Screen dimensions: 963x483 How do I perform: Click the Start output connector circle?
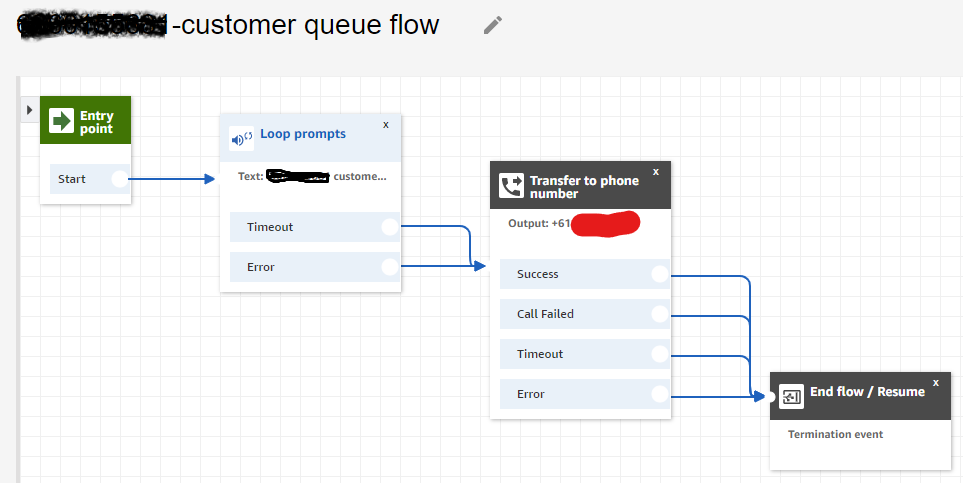120,179
